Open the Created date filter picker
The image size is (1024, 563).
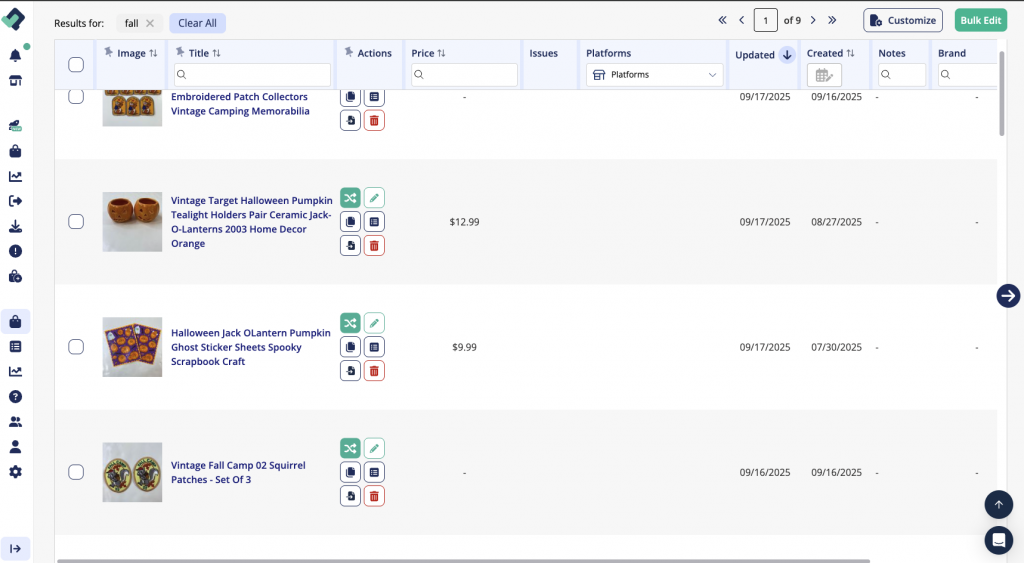(x=824, y=75)
